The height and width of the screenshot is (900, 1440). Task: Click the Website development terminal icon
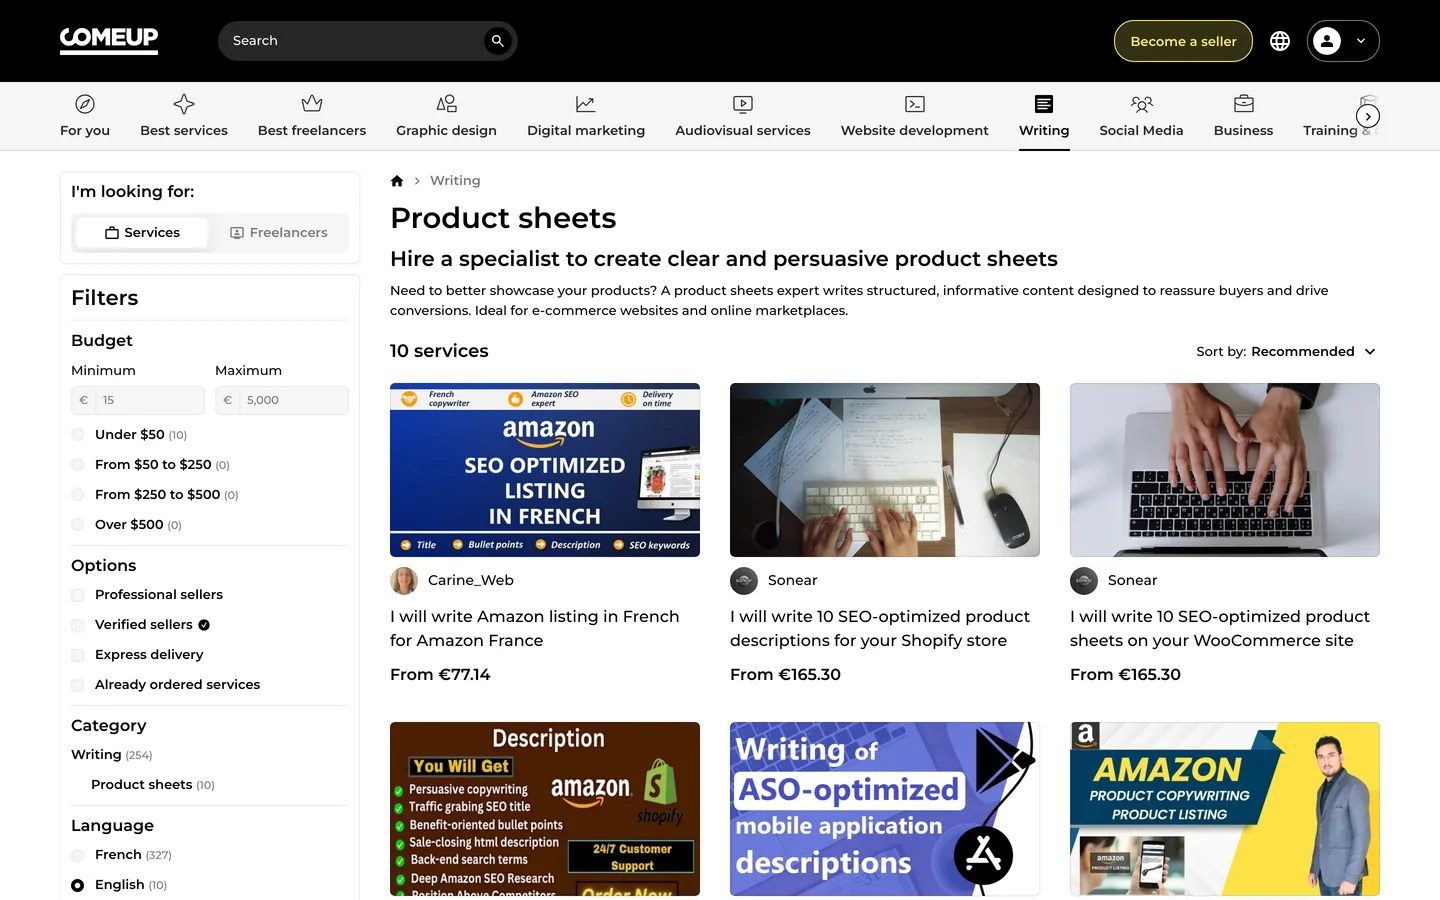point(915,104)
